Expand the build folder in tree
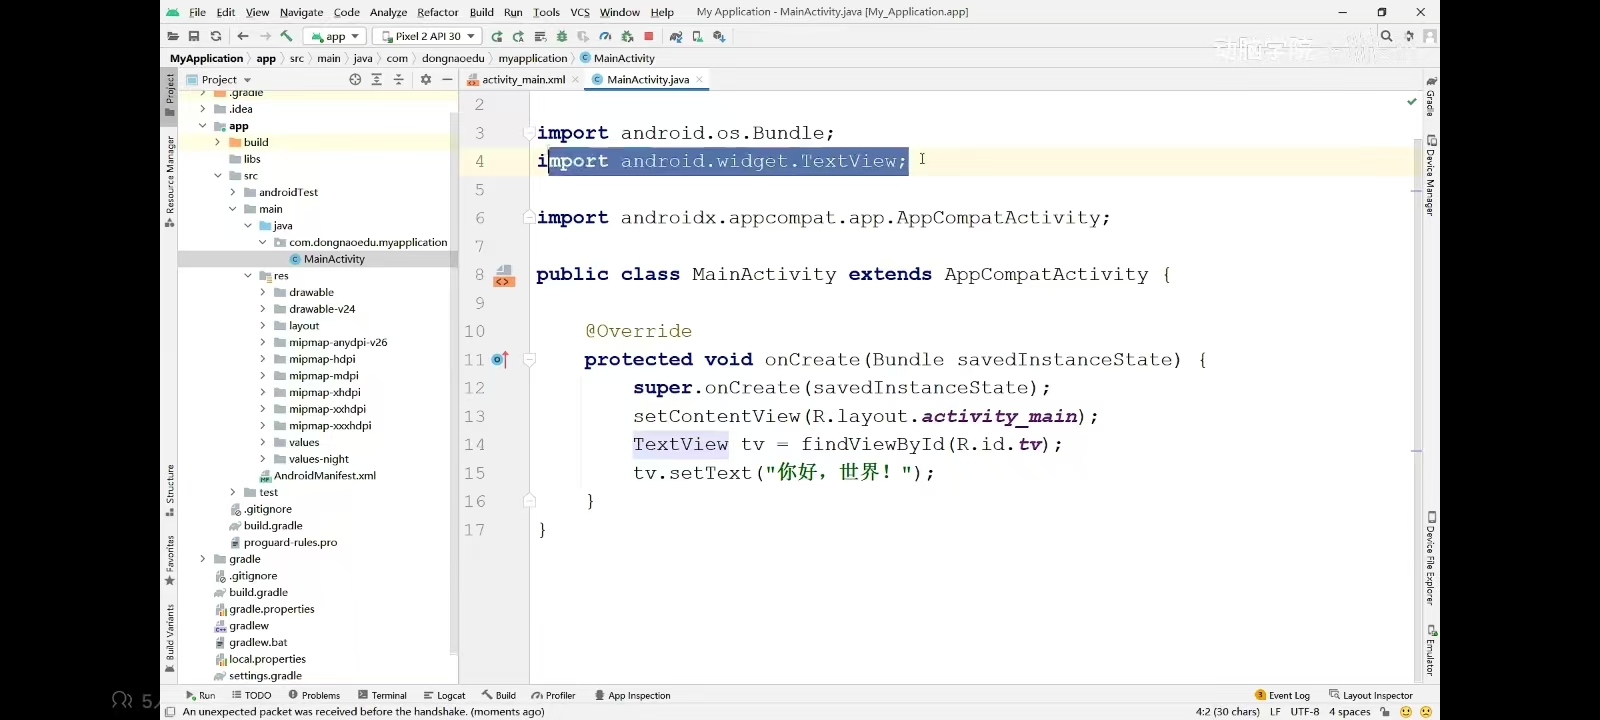Screen dimensions: 1600x720 tap(218, 142)
